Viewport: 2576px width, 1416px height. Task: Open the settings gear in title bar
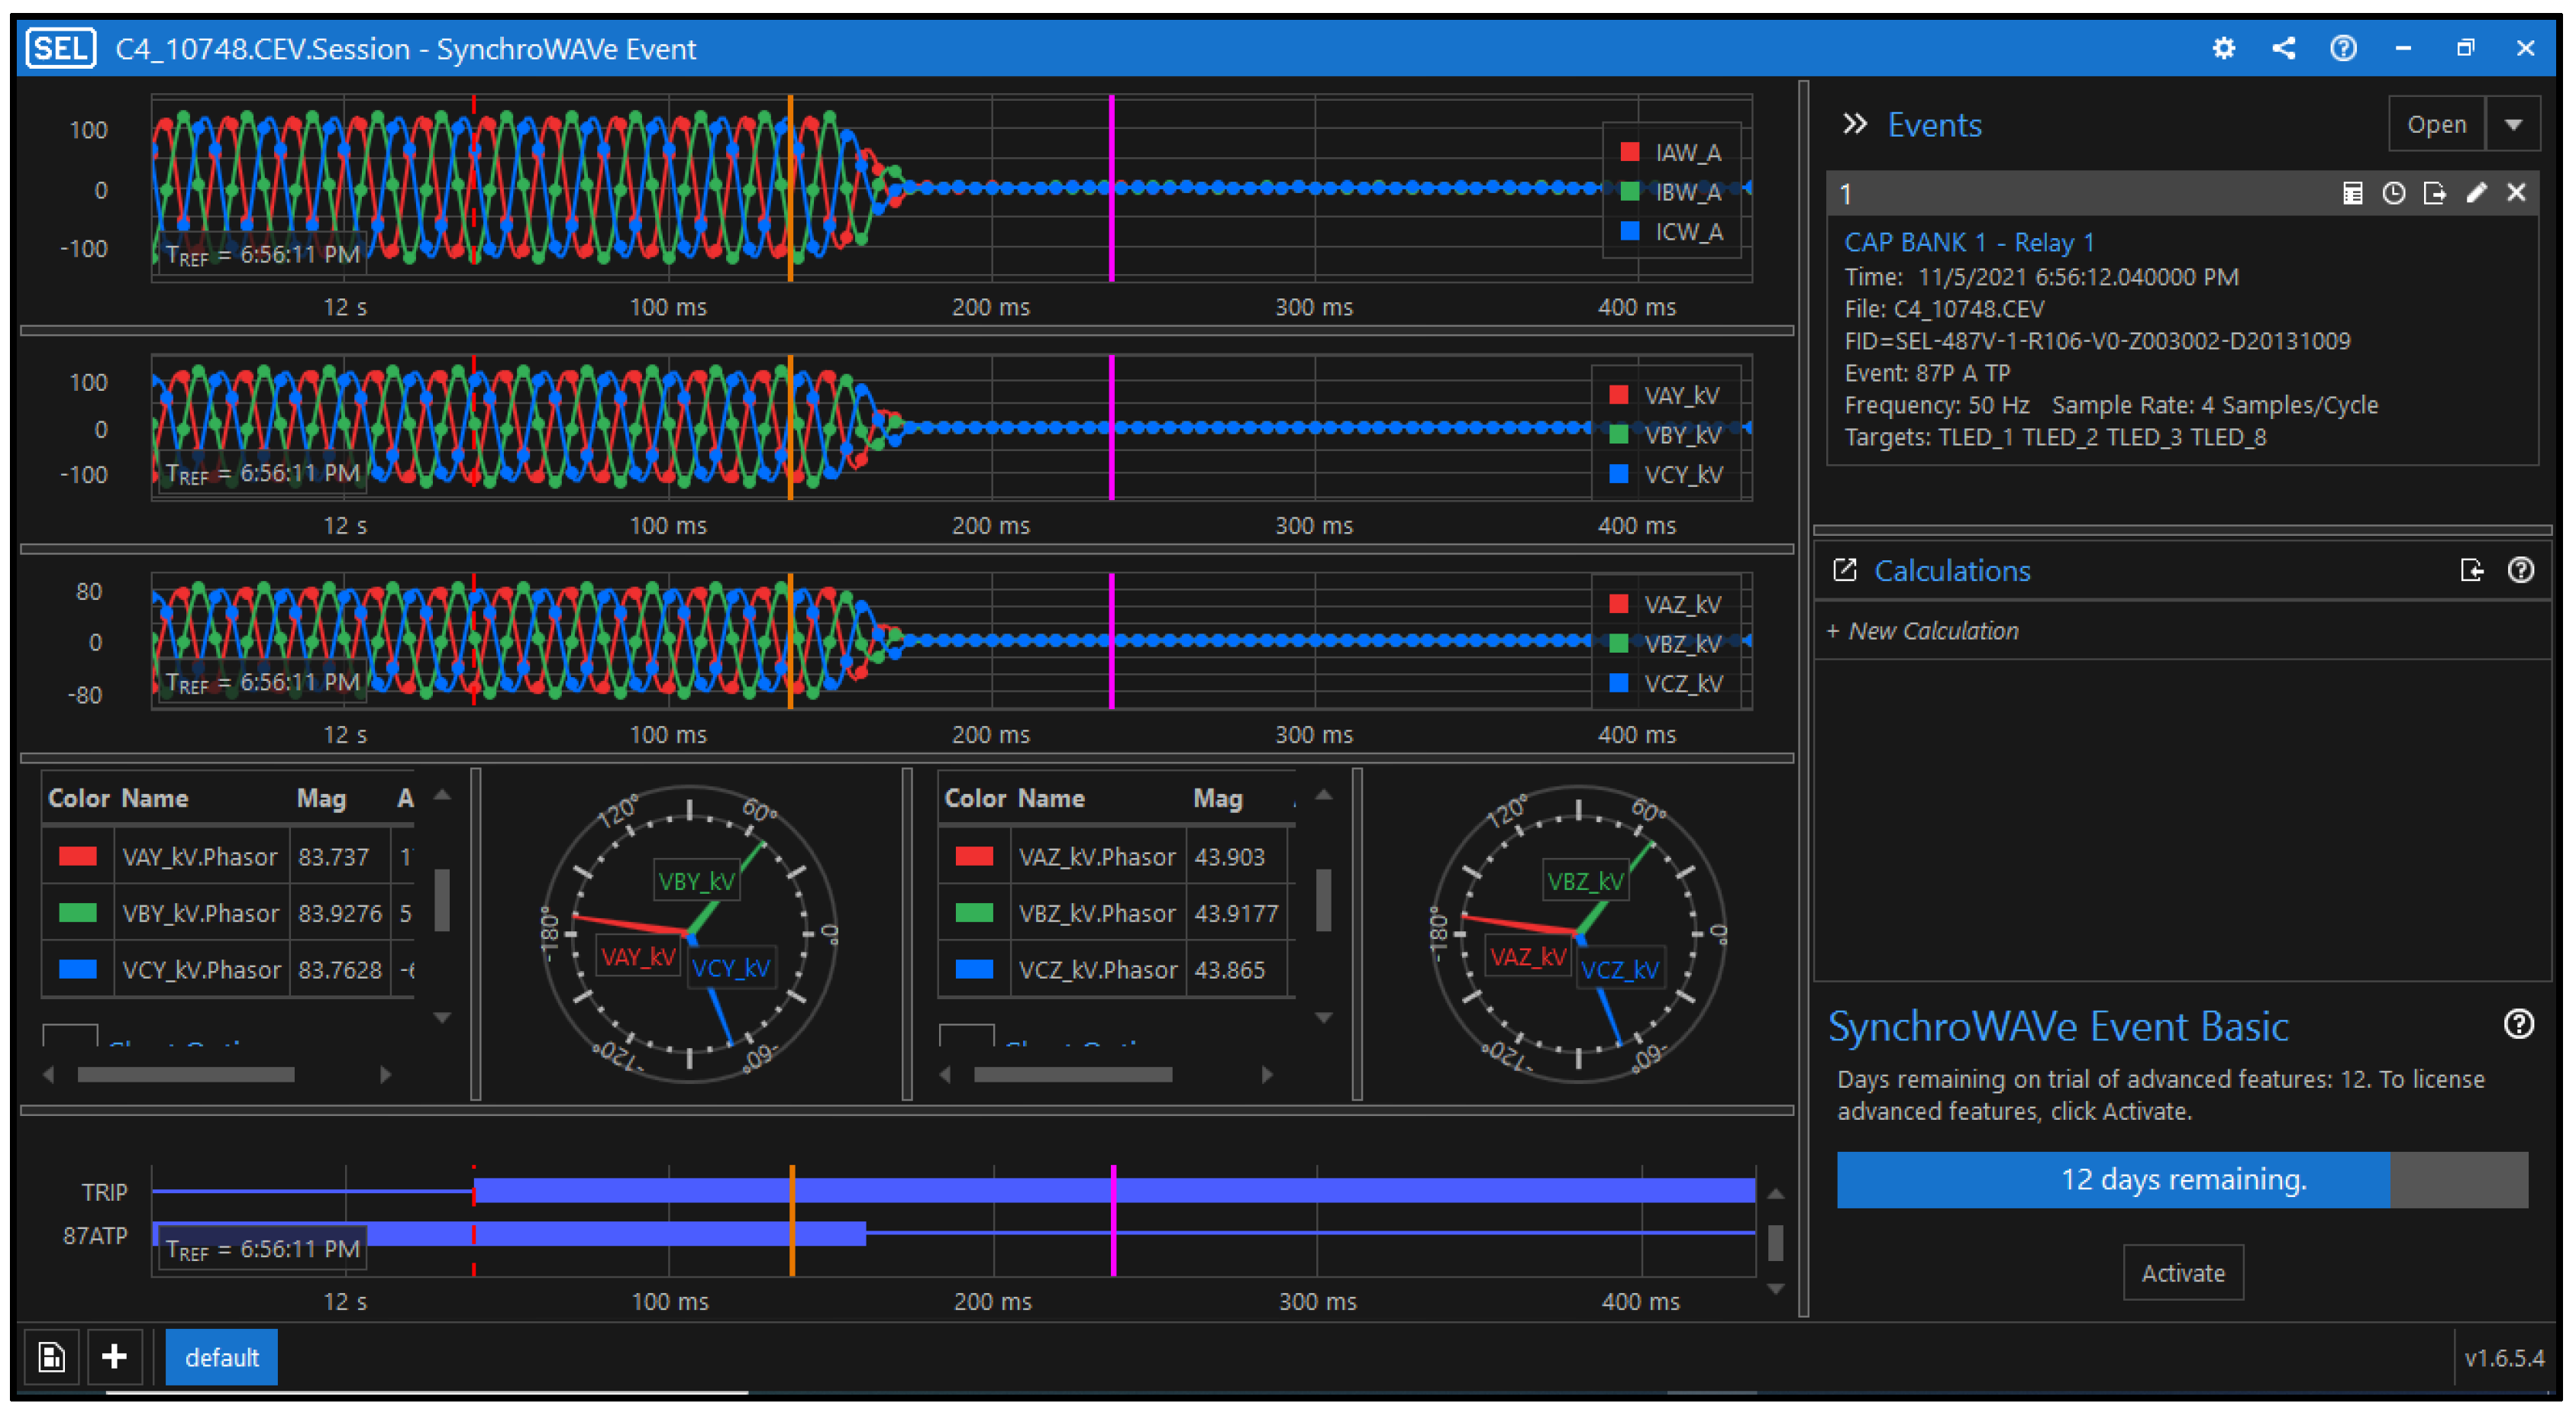point(2223,48)
